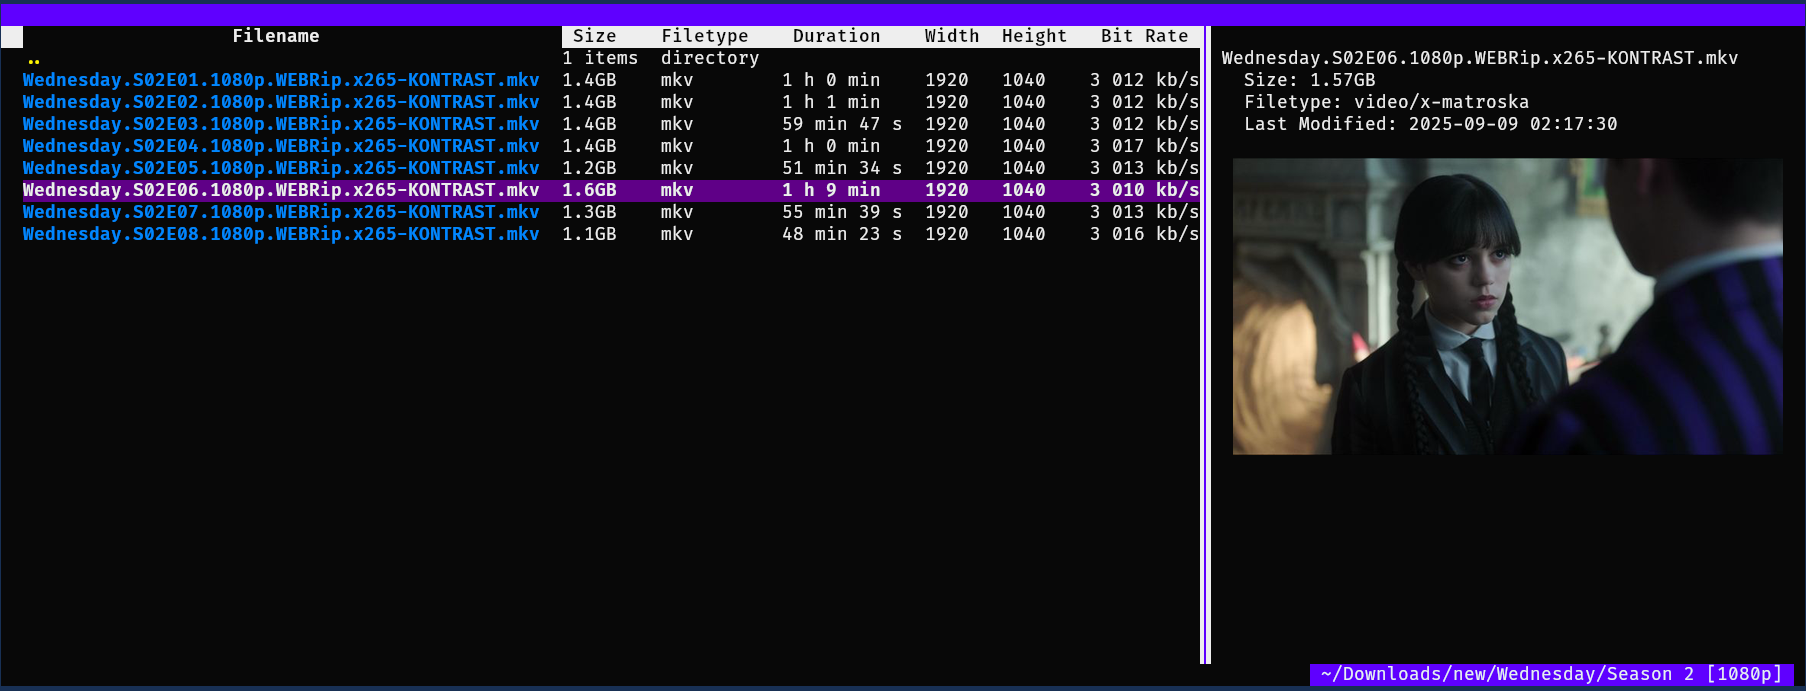1806x691 pixels.
Task: Click the 'directory' filetype cell
Action: pos(710,58)
